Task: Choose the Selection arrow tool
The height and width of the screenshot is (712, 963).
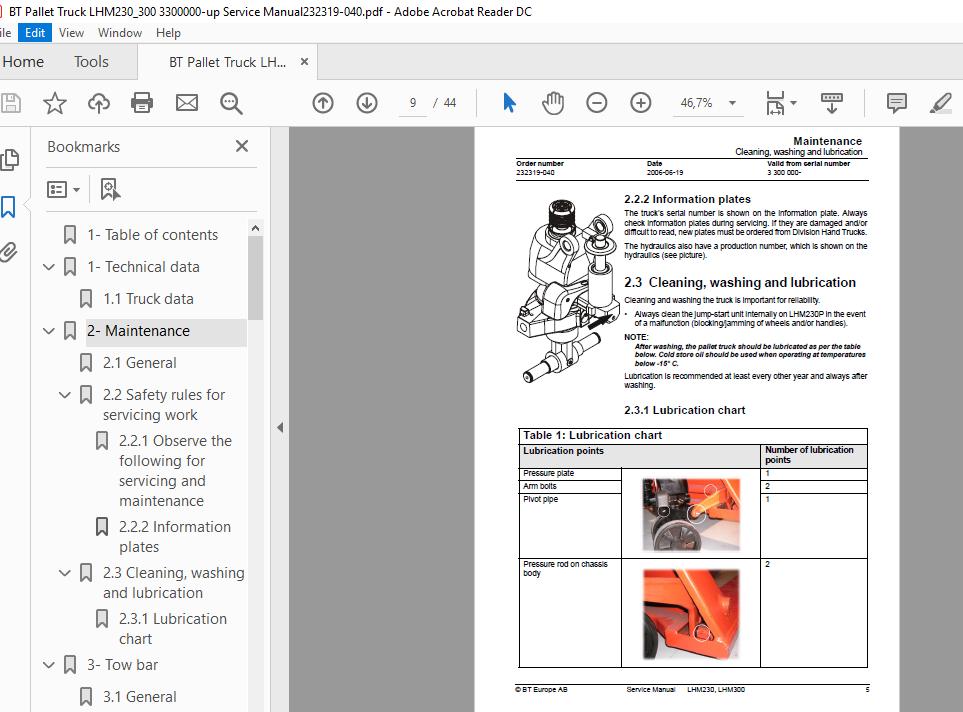Action: click(509, 103)
